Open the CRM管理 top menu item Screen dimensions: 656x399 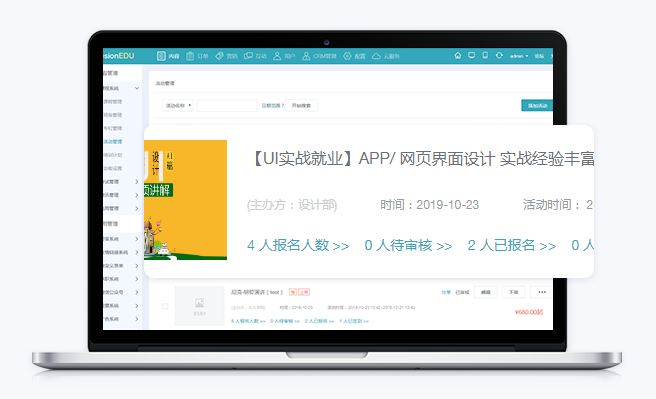pos(320,56)
